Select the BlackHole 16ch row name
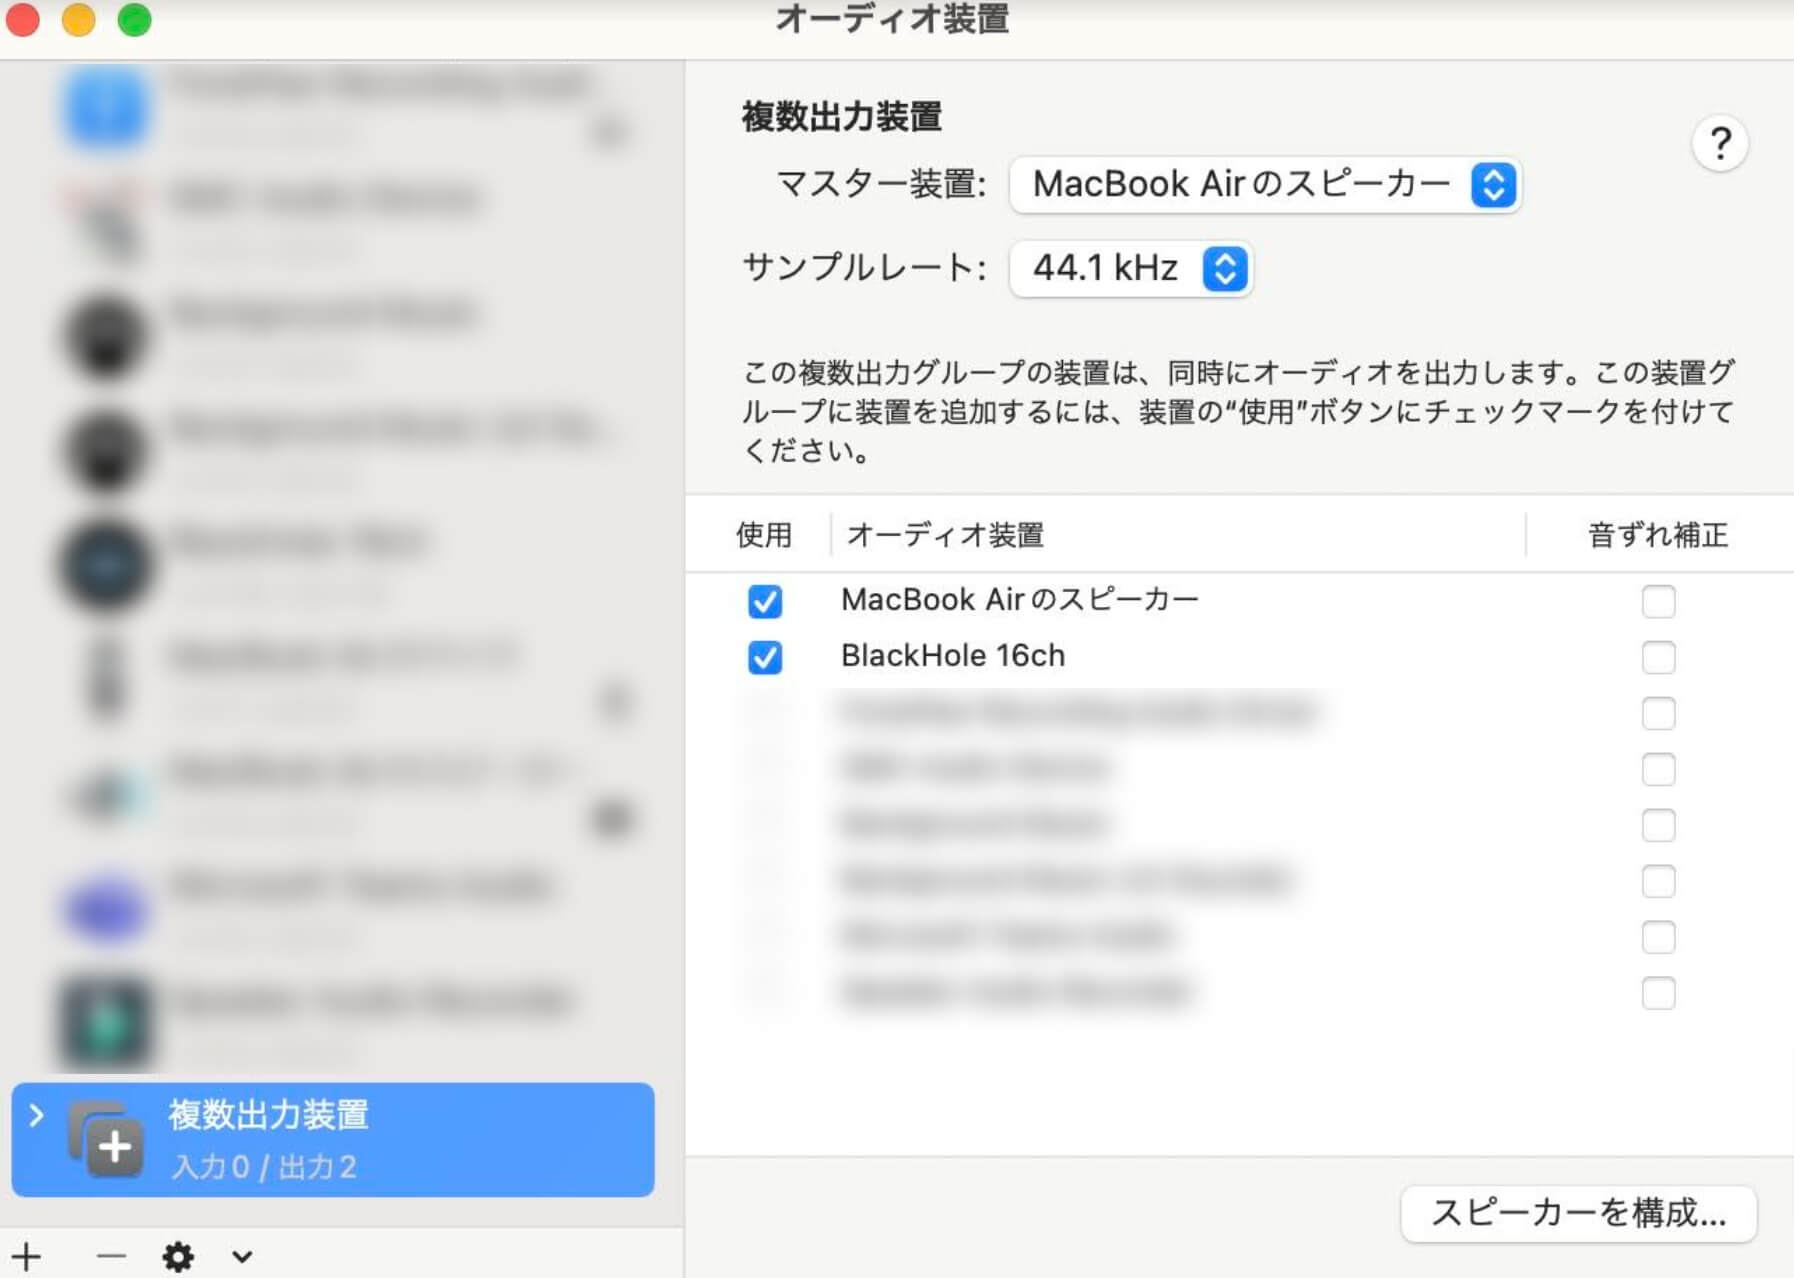Viewport: 1794px width, 1278px height. coord(953,656)
